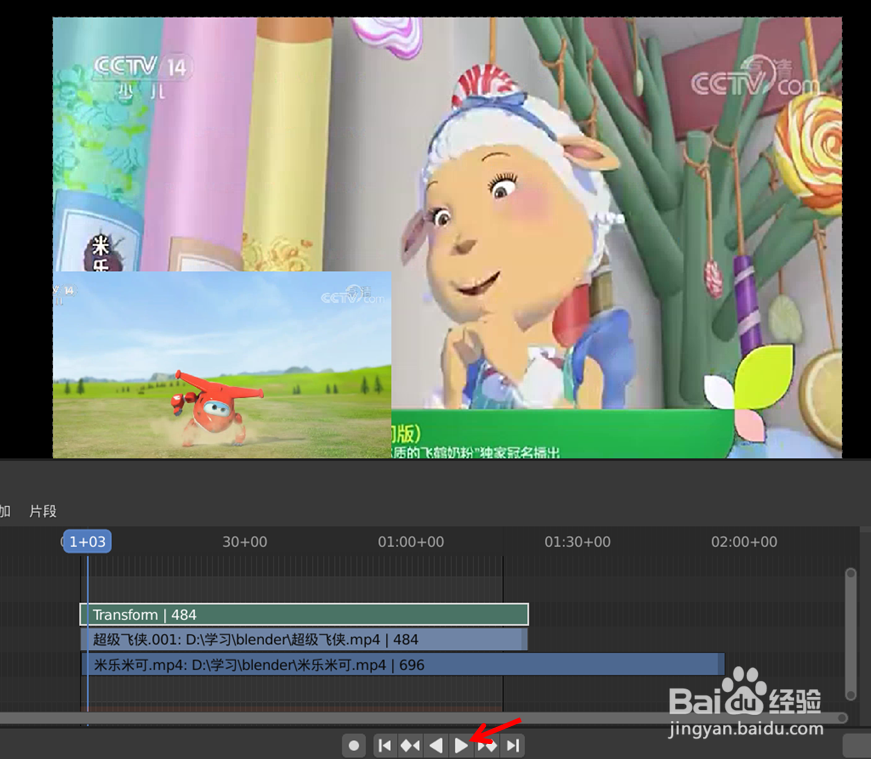Click the 1+03 playhead frame indicator
The width and height of the screenshot is (871, 759).
click(x=87, y=541)
